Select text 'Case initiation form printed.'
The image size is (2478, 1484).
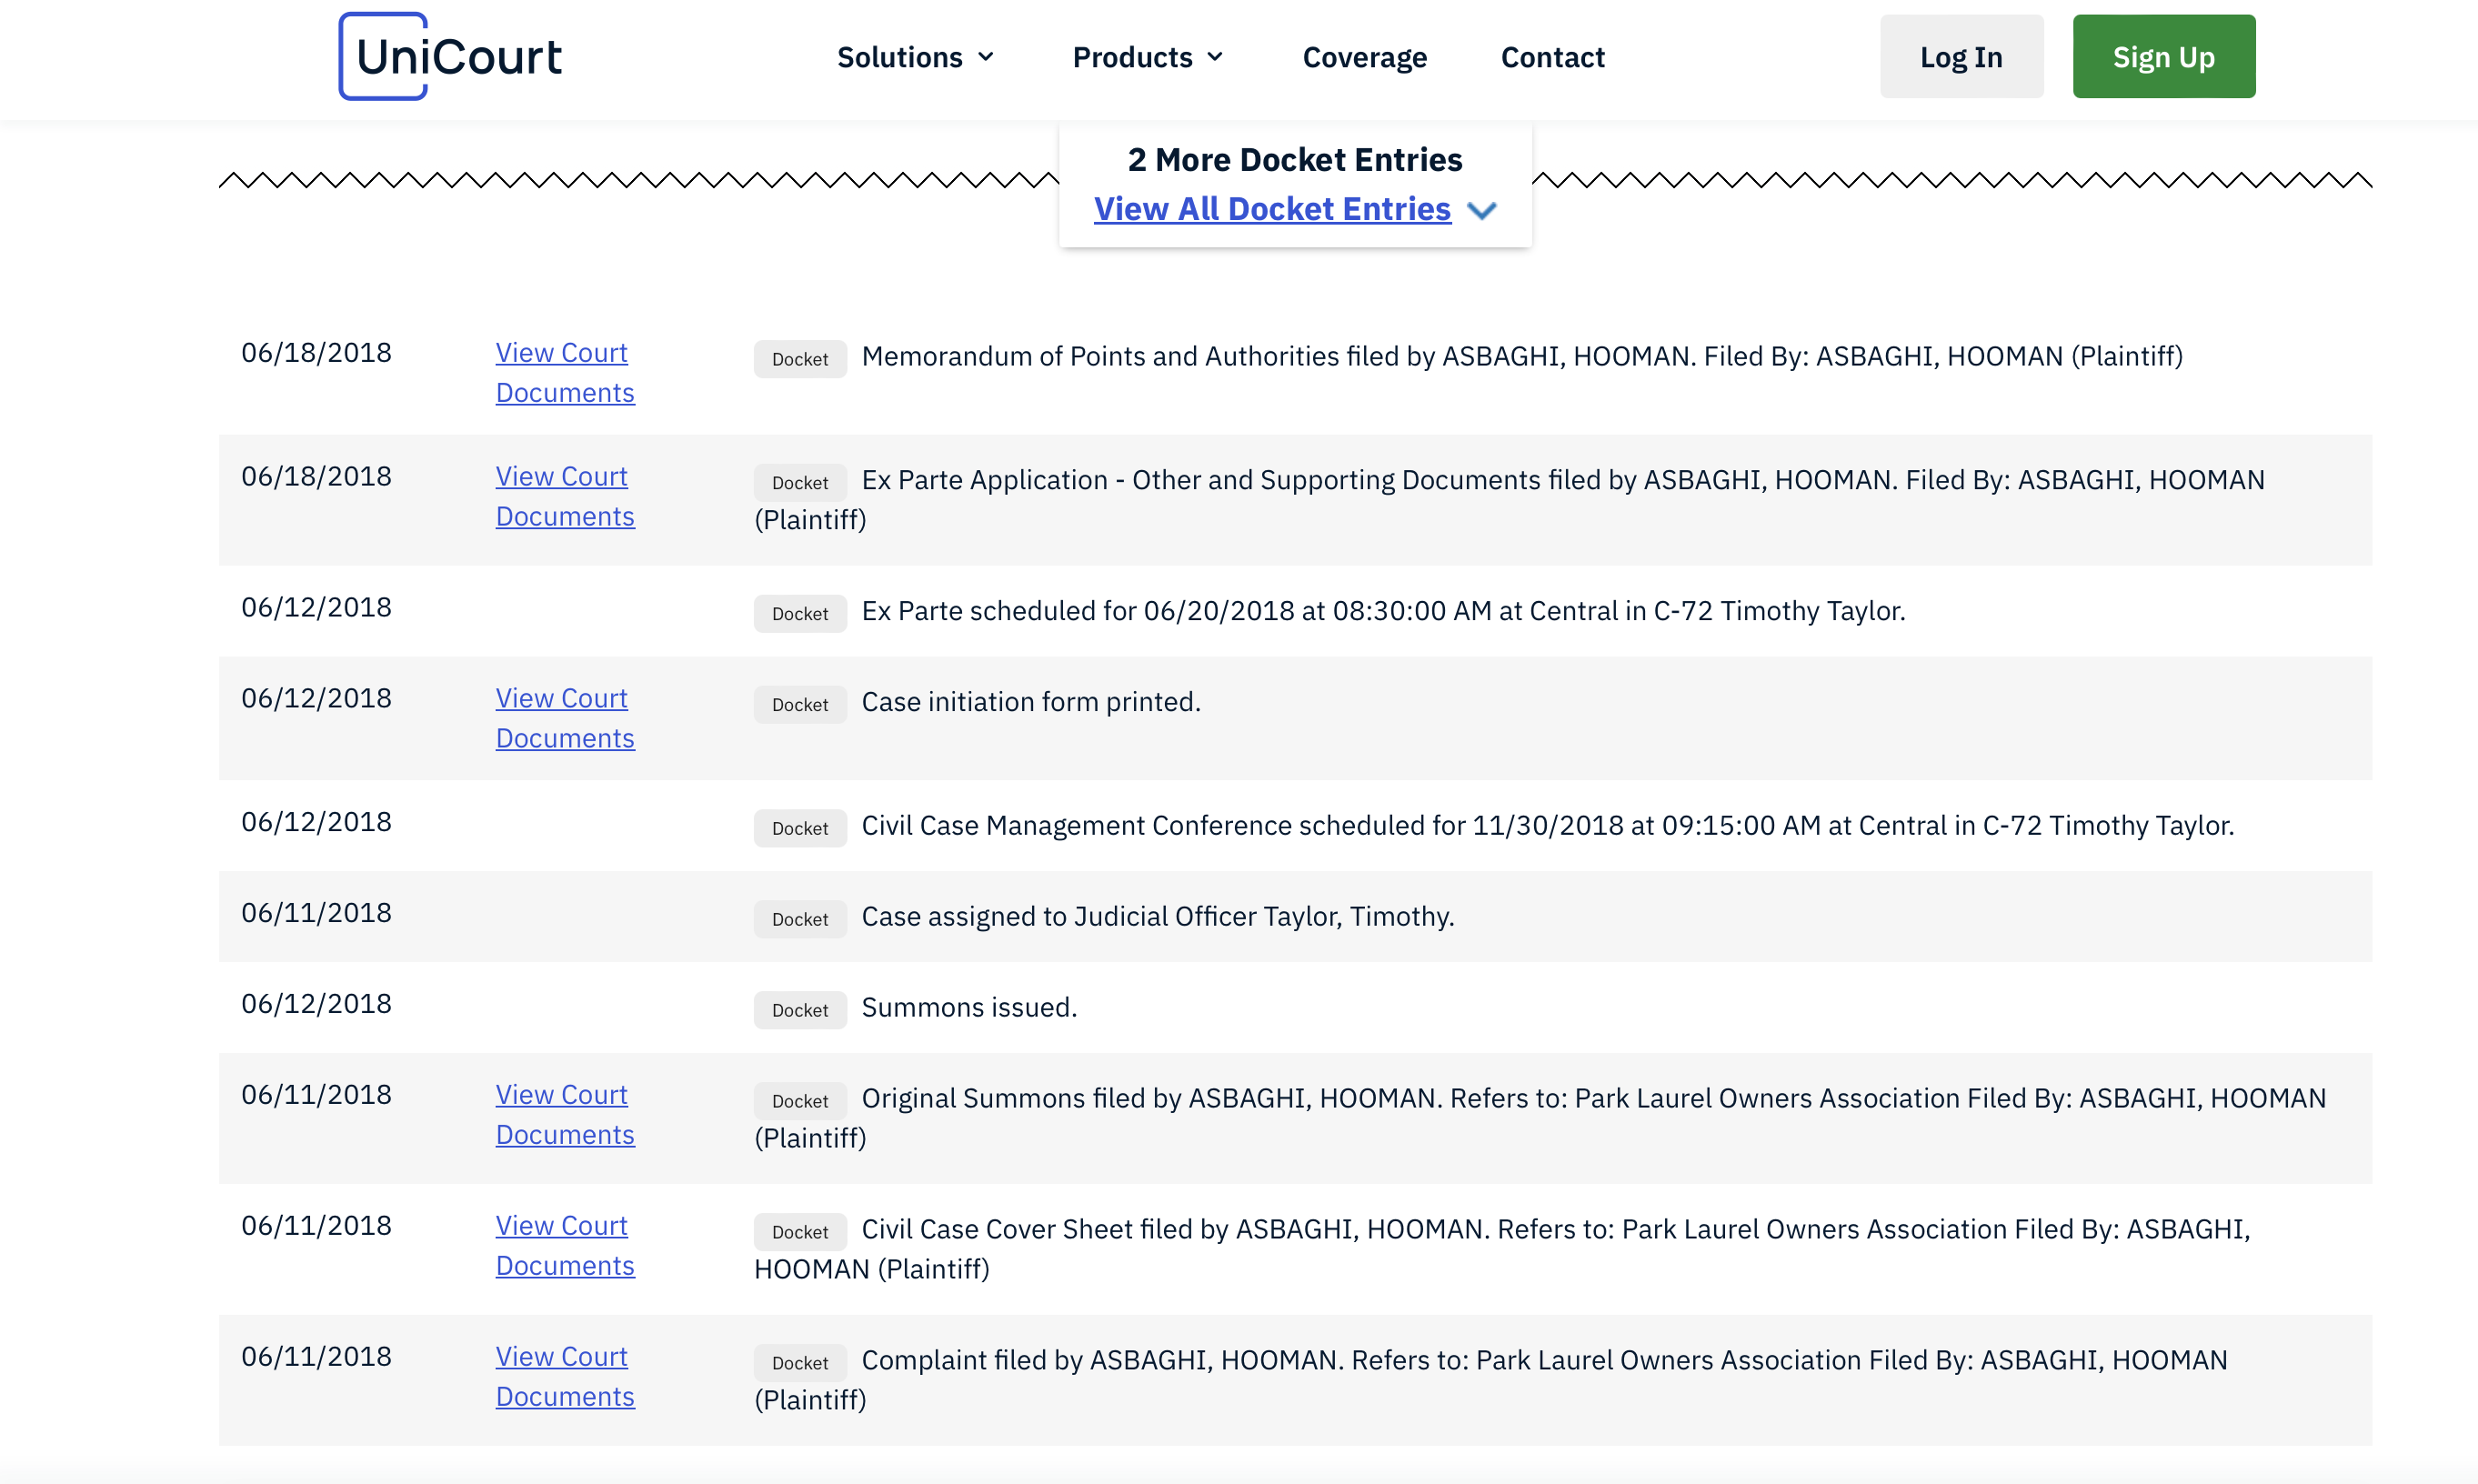[x=1031, y=702]
